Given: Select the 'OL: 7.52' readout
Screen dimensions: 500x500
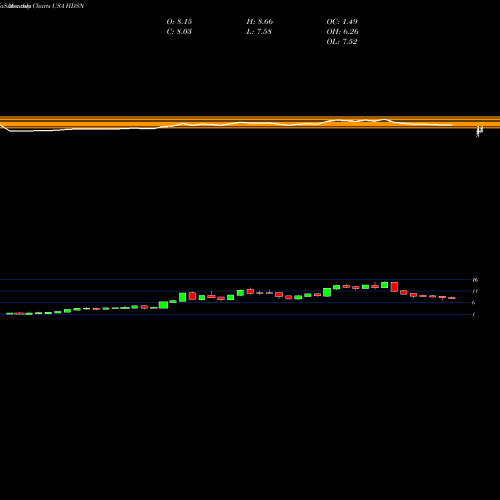Looking at the screenshot, I should pyautogui.click(x=342, y=42).
